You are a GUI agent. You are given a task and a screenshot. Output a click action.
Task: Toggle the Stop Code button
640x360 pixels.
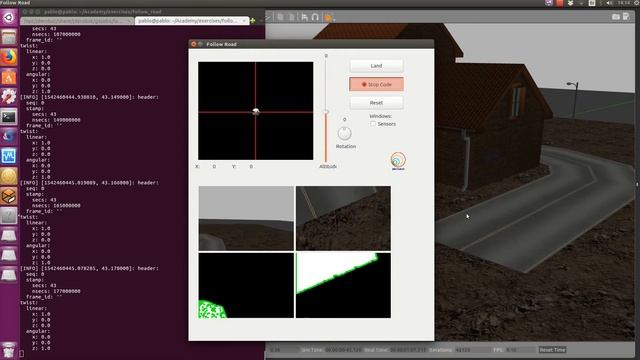coord(376,84)
